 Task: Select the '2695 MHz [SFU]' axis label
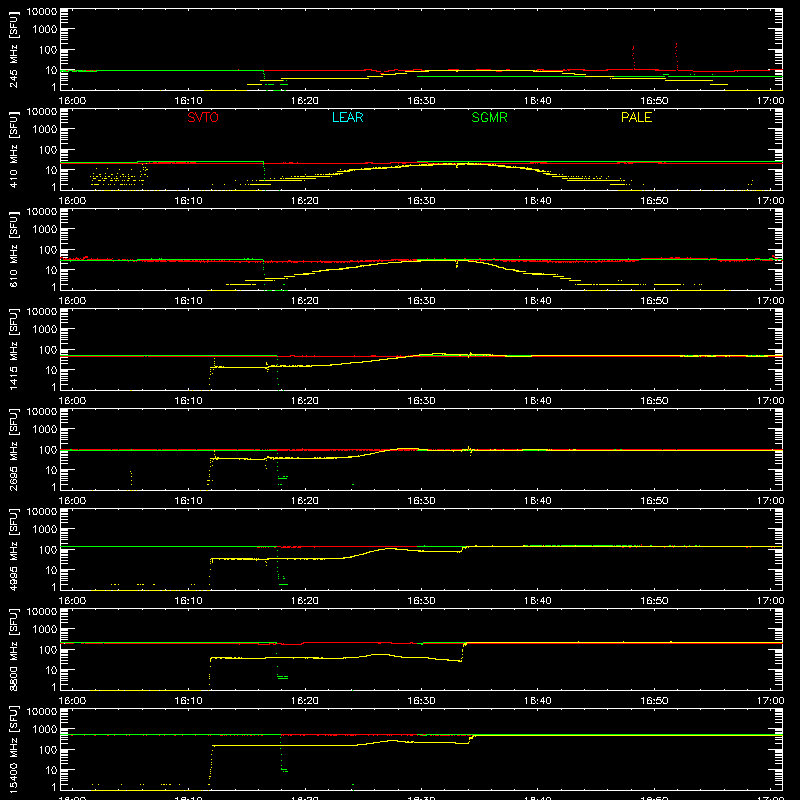(14, 449)
